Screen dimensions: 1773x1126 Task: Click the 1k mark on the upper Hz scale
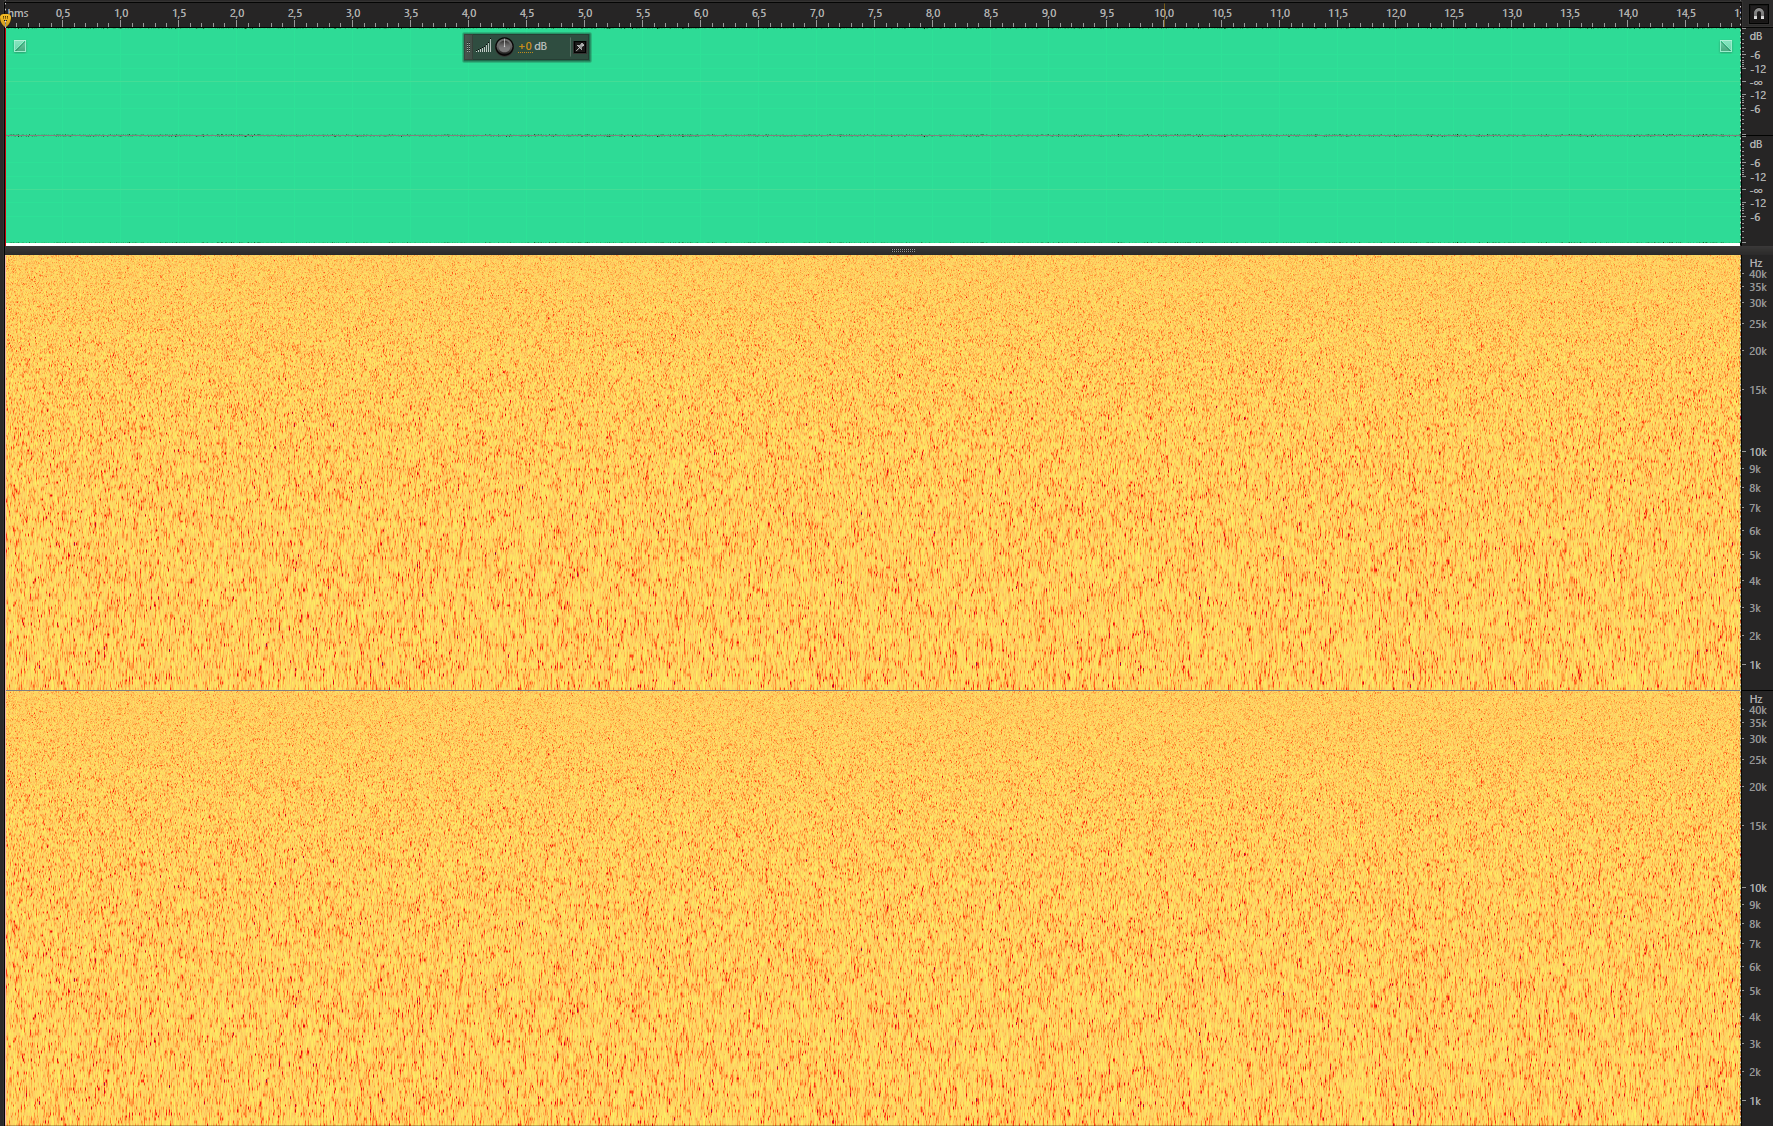pyautogui.click(x=1755, y=665)
